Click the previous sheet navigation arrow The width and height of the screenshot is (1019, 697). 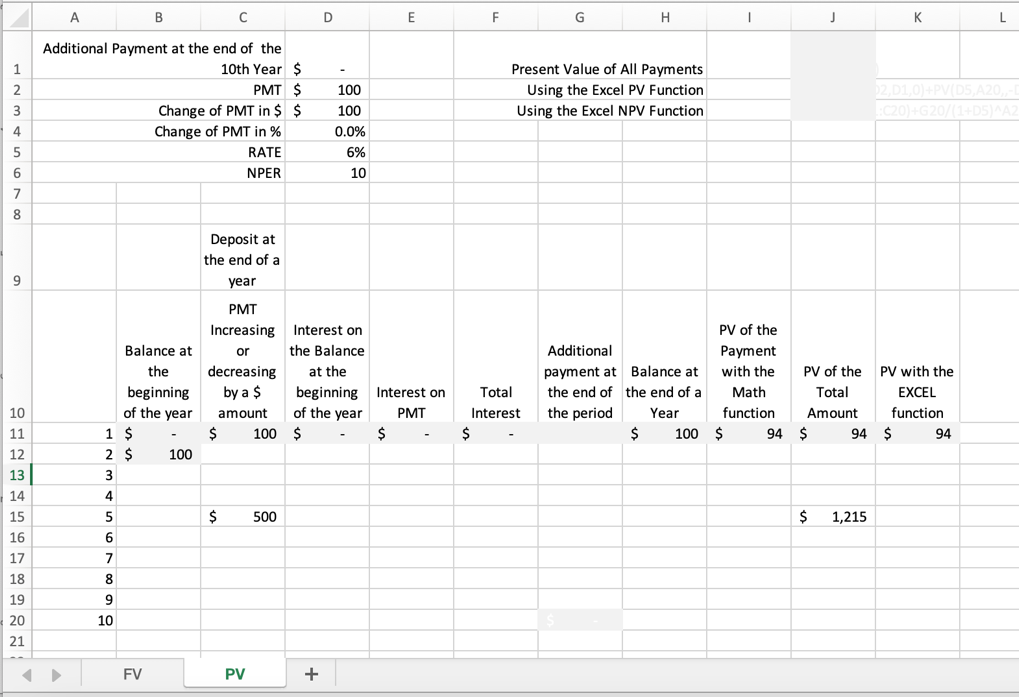point(27,675)
